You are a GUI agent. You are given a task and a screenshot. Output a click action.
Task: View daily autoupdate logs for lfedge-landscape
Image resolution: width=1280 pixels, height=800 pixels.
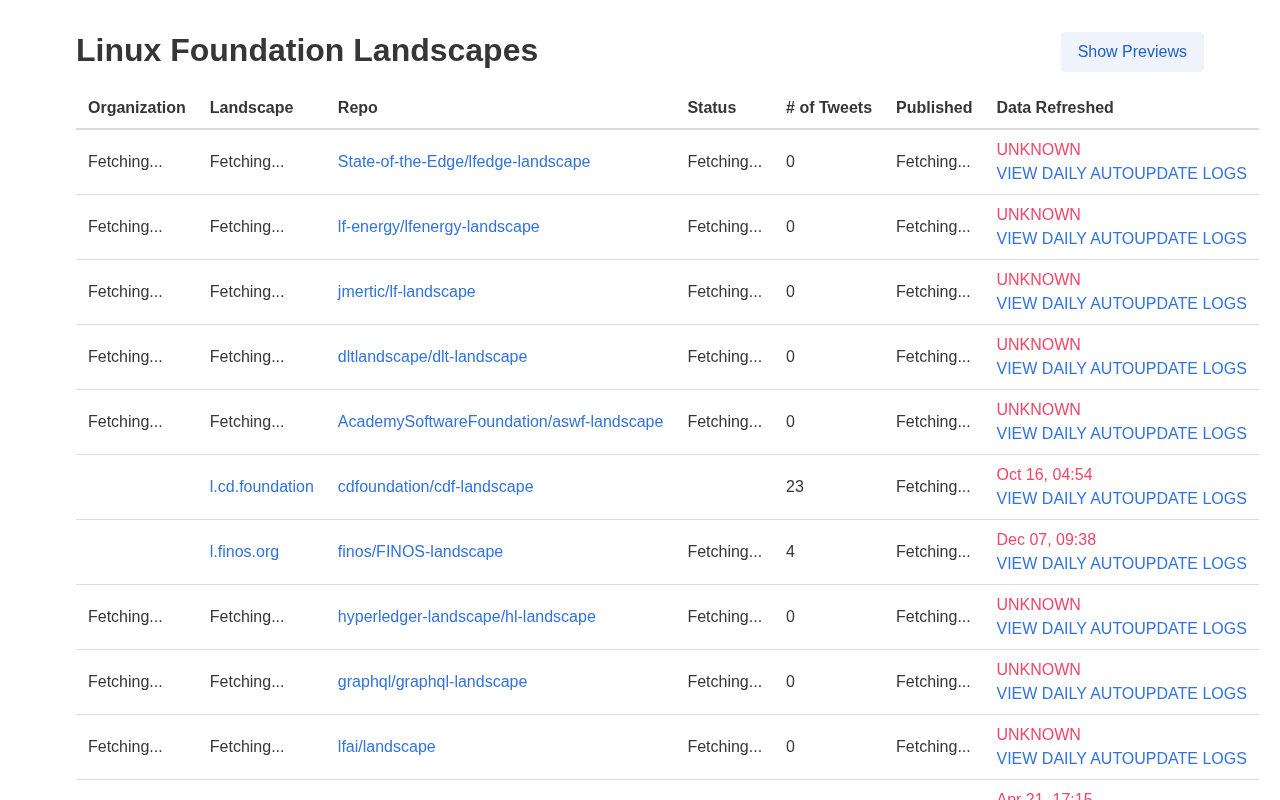click(1121, 174)
